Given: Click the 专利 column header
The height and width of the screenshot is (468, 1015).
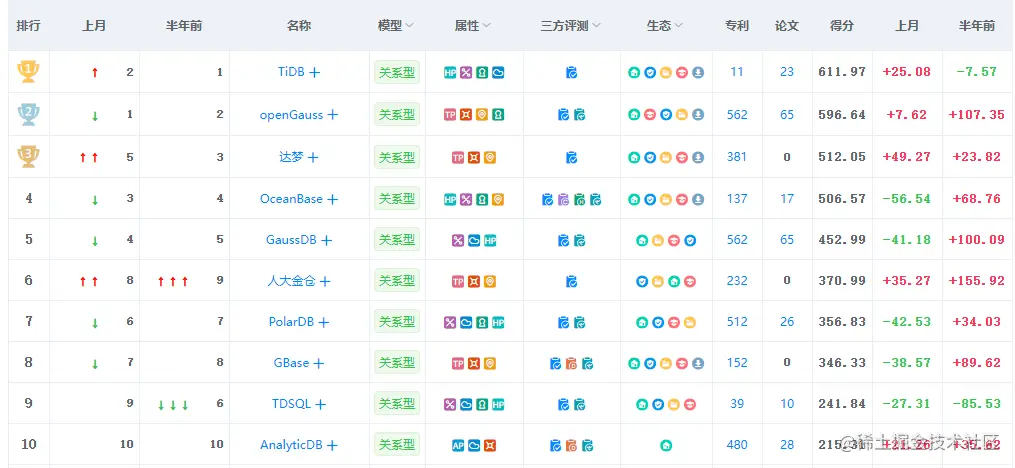Looking at the screenshot, I should pyautogui.click(x=737, y=26).
